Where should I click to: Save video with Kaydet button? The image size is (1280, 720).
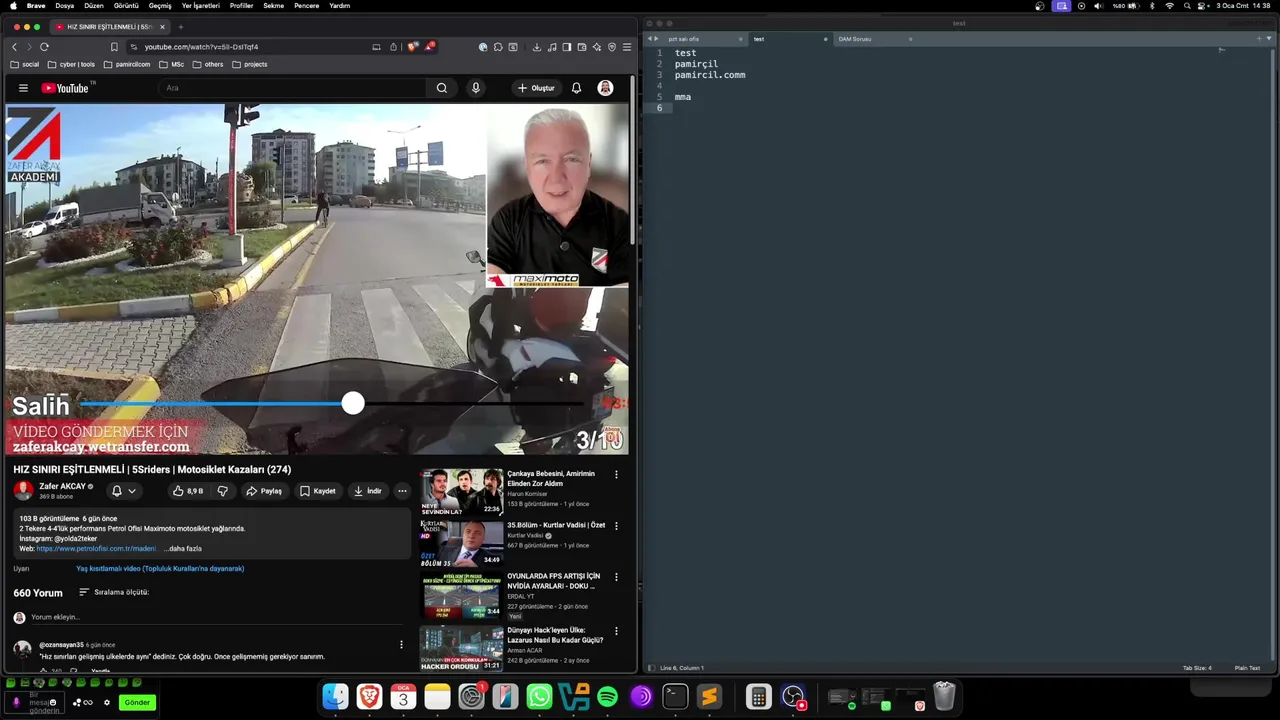[318, 491]
